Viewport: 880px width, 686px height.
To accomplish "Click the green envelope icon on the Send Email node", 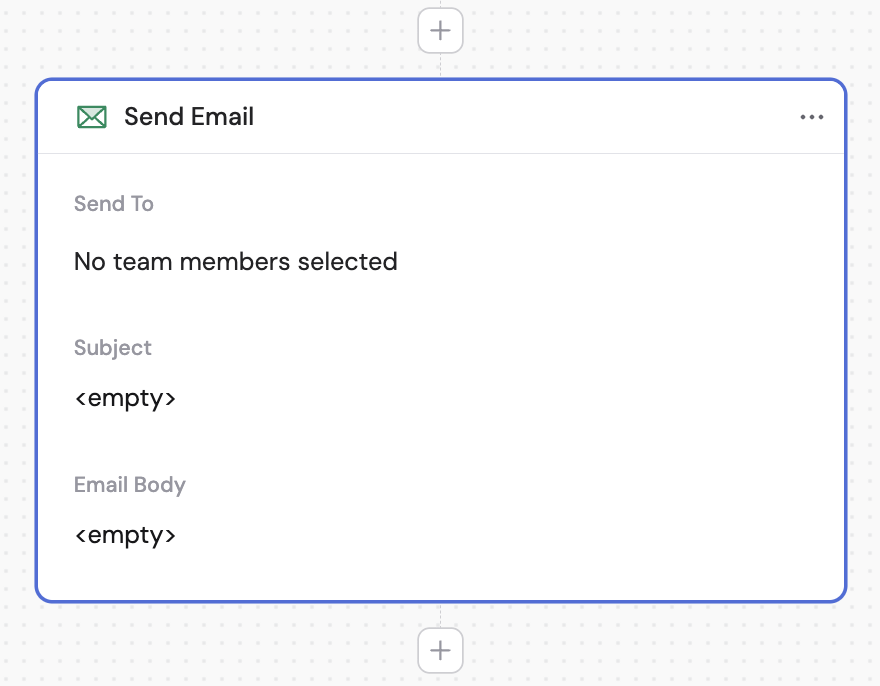I will [91, 116].
